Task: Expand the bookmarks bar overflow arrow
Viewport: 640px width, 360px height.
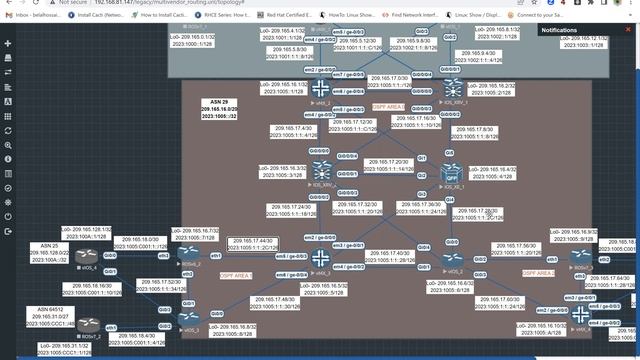Action: (630, 15)
